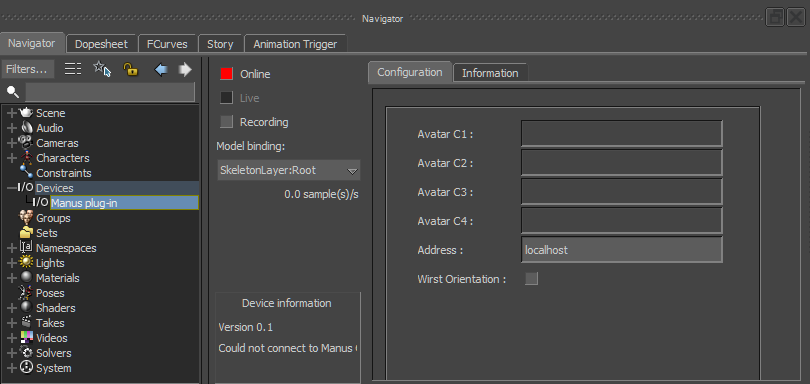Click the Avatar C1 input field
This screenshot has width=810, height=384.
(x=621, y=134)
